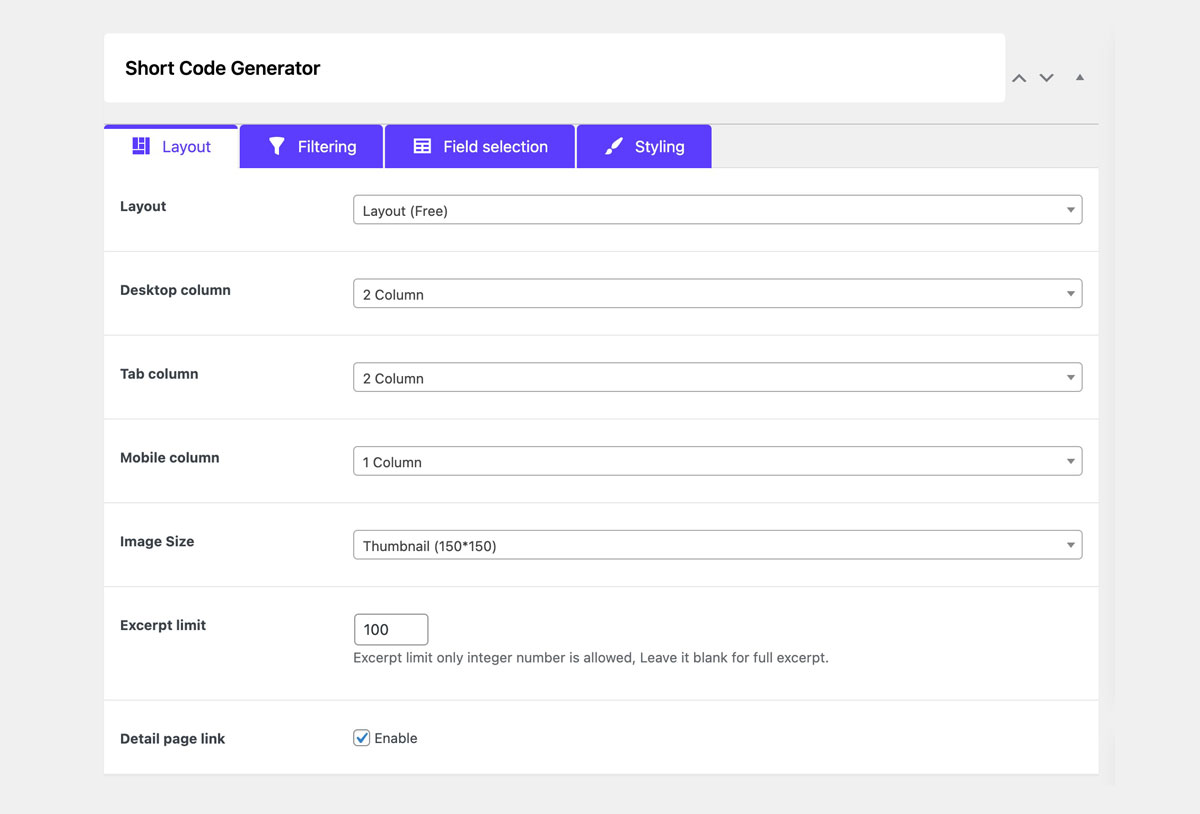Click the Desktop column label
The width and height of the screenshot is (1200, 814).
175,290
